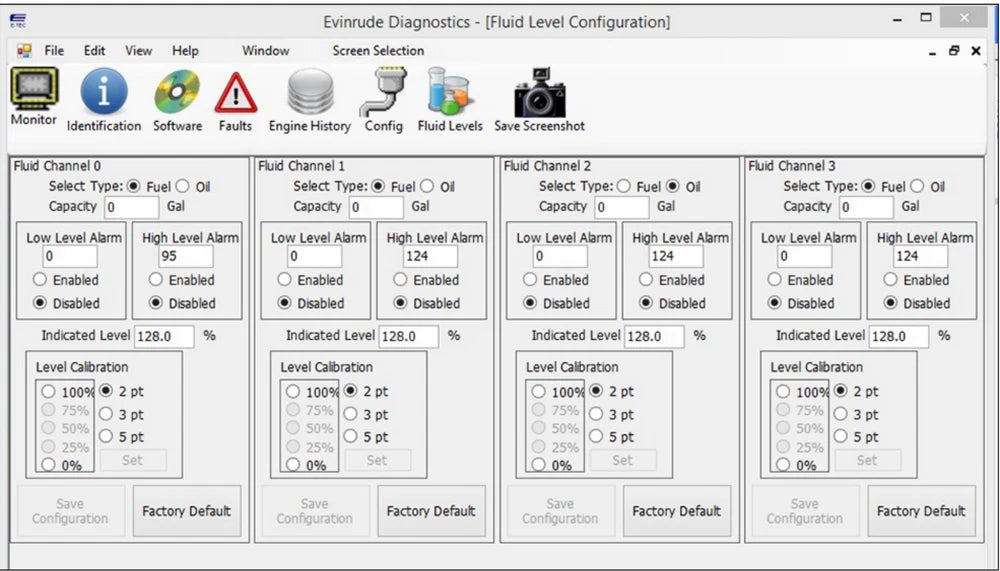This screenshot has height=571, width=1000.
Task: Enable Low Level Alarm on Channel 0
Action: point(40,279)
